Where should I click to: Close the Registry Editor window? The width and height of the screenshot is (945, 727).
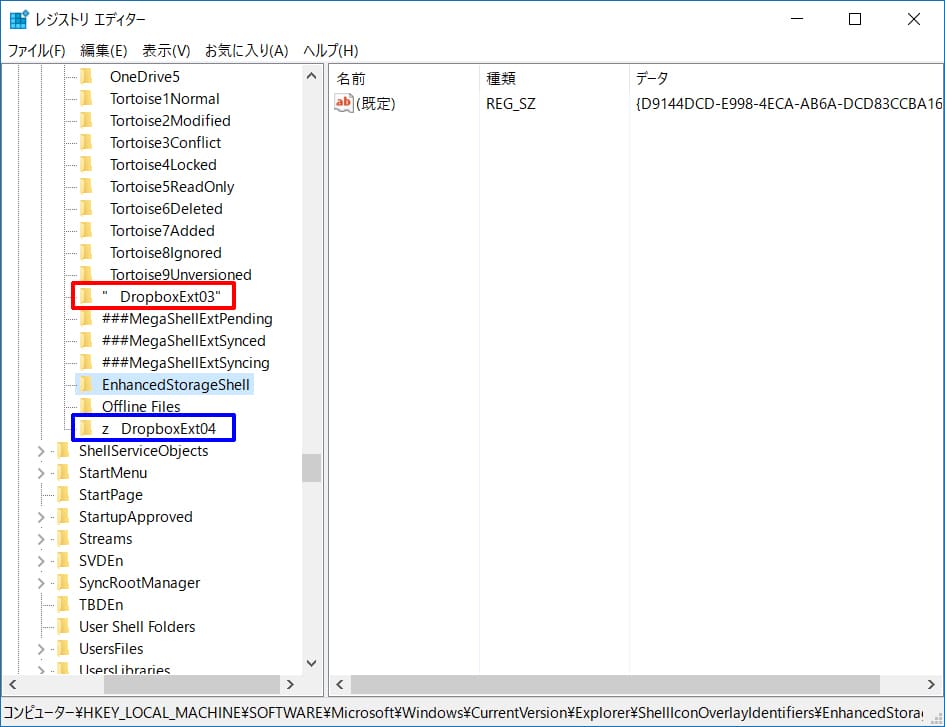914,19
